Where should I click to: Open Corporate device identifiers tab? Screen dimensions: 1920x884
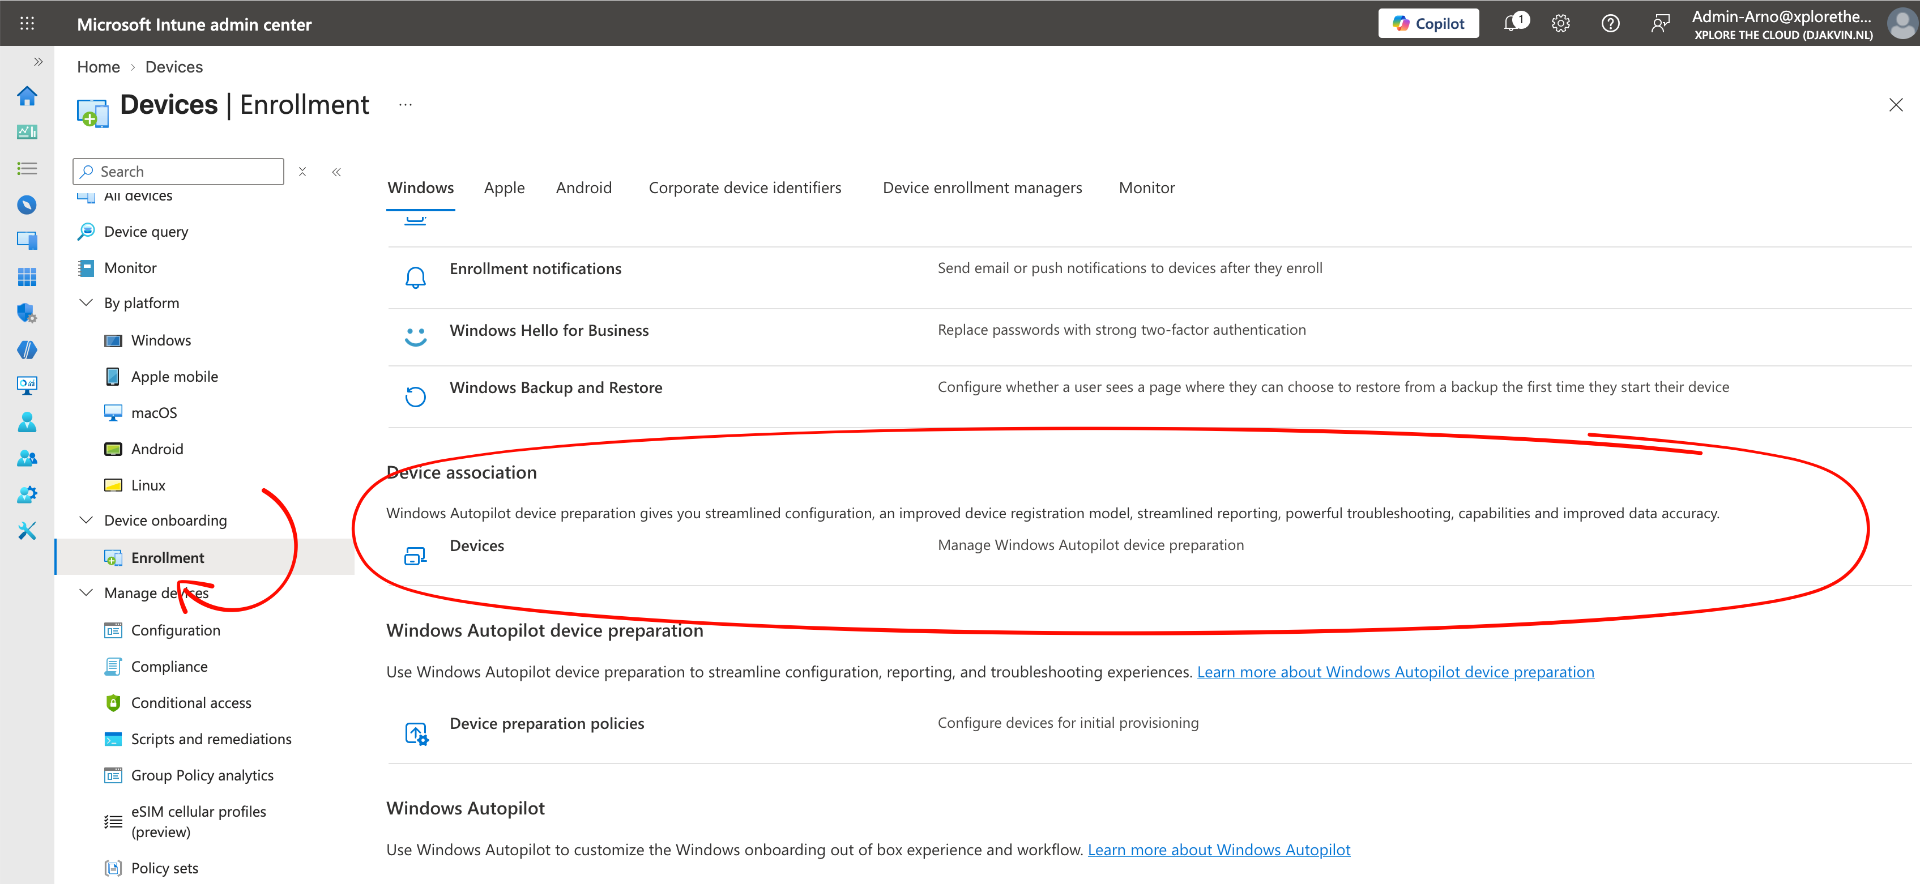coord(745,188)
